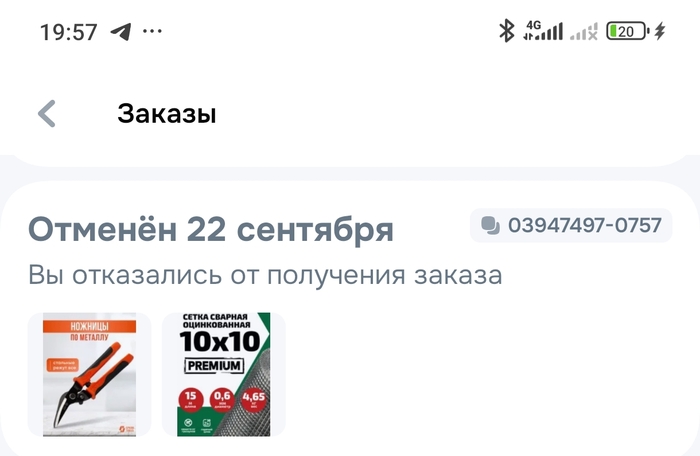Tap the order number 03947497-0757 chip
The width and height of the screenshot is (700, 456).
571,226
